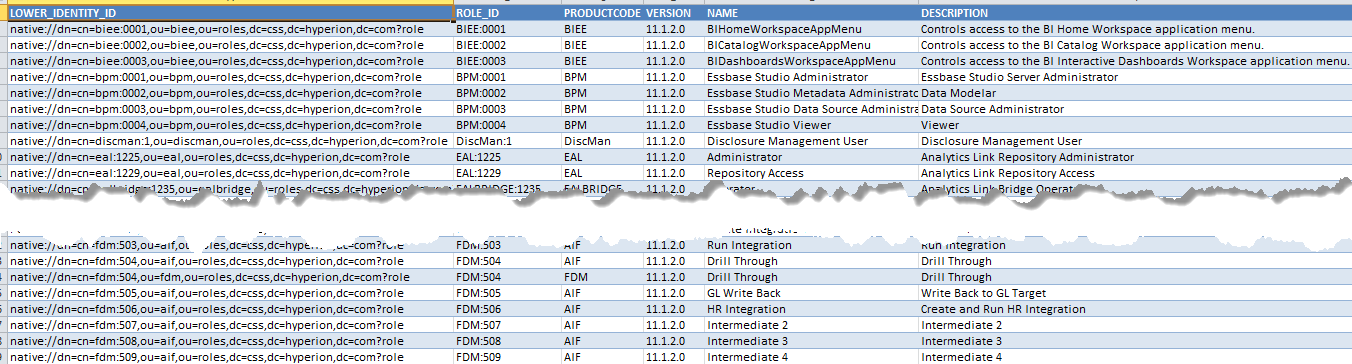
Task: Select the BPM product code in BPM:0002 row
Action: [x=602, y=94]
